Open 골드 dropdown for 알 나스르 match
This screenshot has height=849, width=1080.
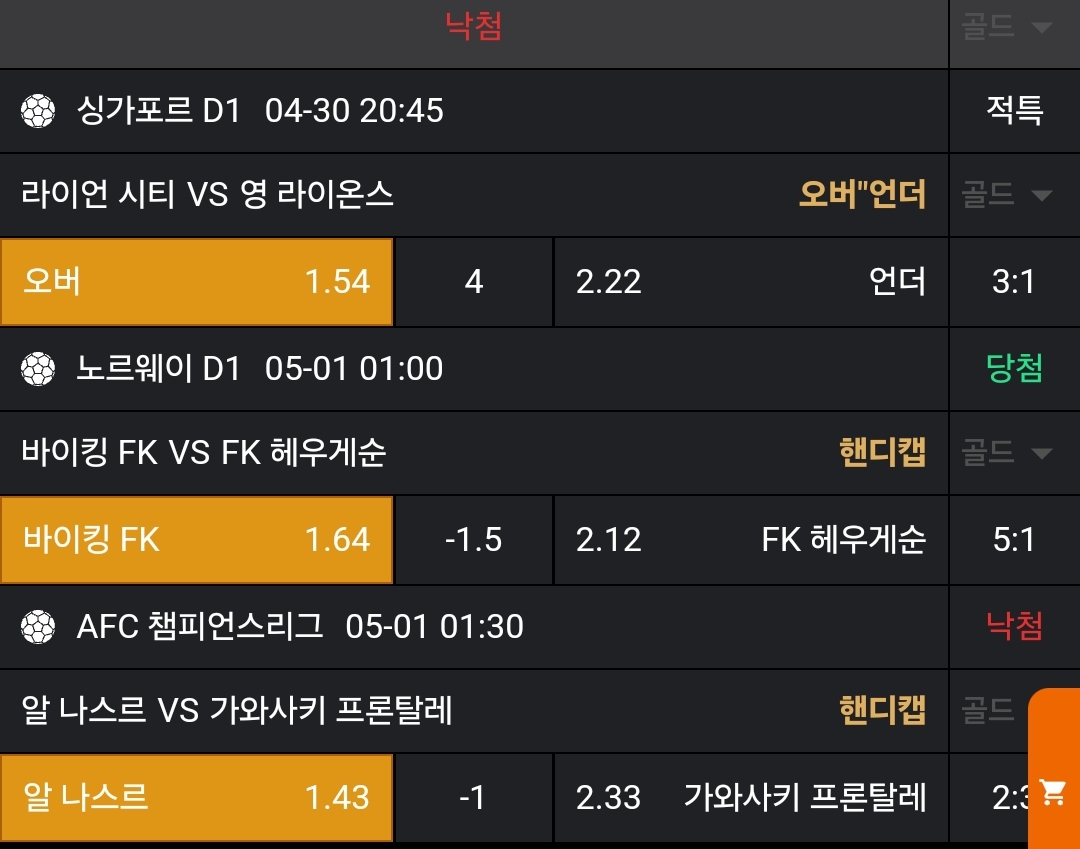click(x=995, y=711)
